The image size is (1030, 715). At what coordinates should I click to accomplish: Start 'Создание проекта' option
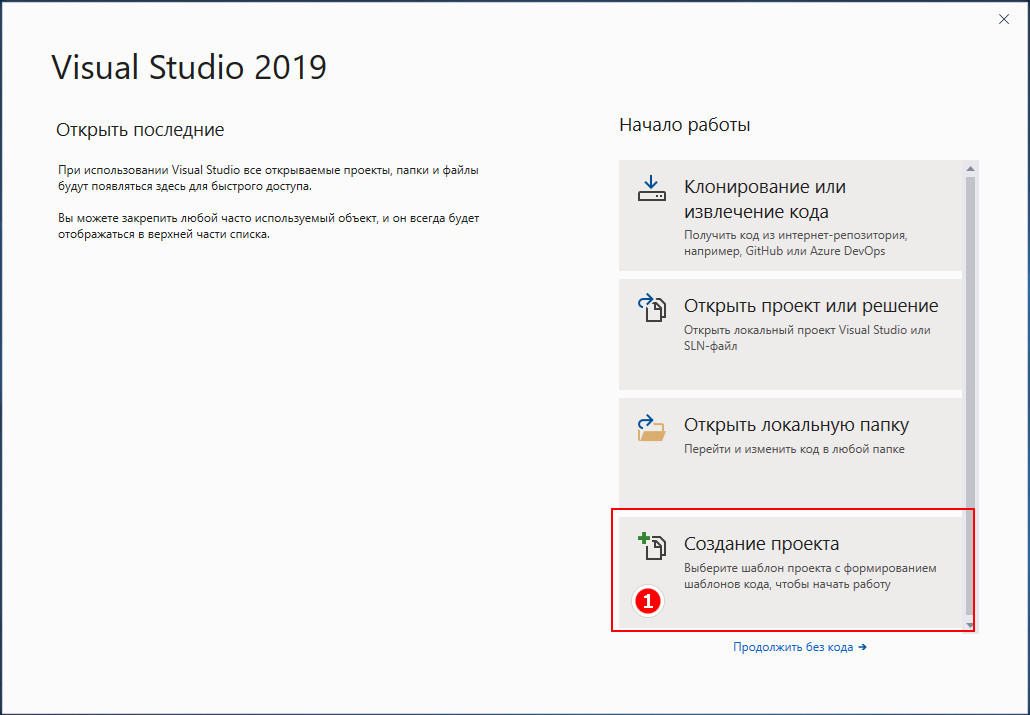tap(790, 572)
